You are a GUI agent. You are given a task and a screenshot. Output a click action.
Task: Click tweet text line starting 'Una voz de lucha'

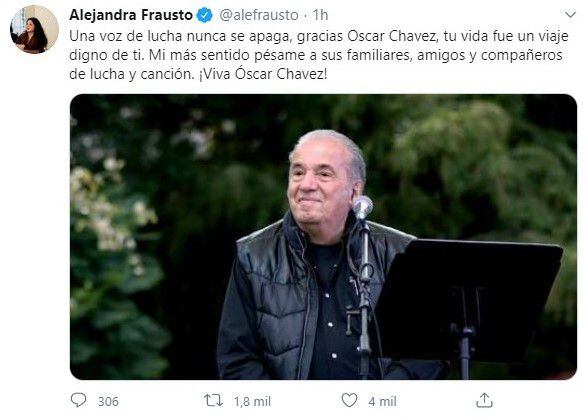point(319,36)
